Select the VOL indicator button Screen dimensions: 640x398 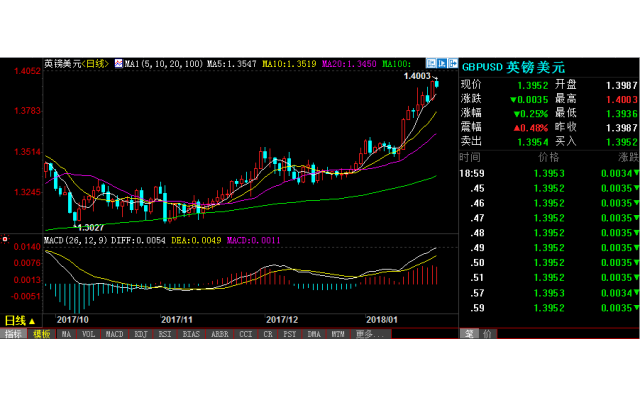pyautogui.click(x=89, y=334)
